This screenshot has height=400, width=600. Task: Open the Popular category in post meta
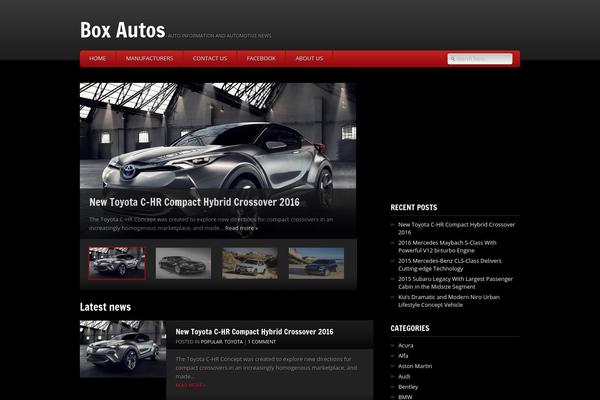click(211, 342)
